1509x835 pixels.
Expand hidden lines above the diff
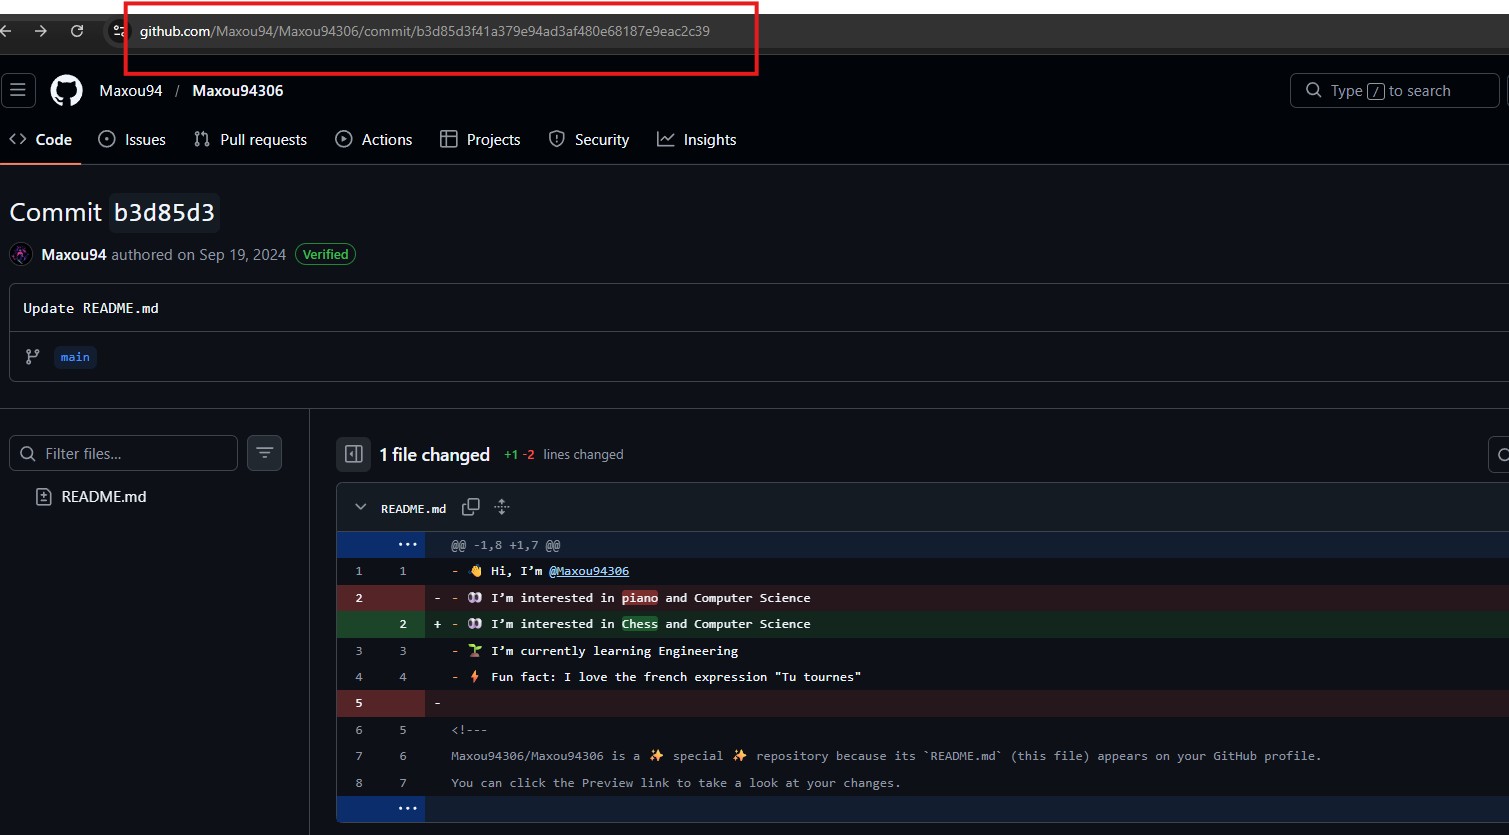407,545
